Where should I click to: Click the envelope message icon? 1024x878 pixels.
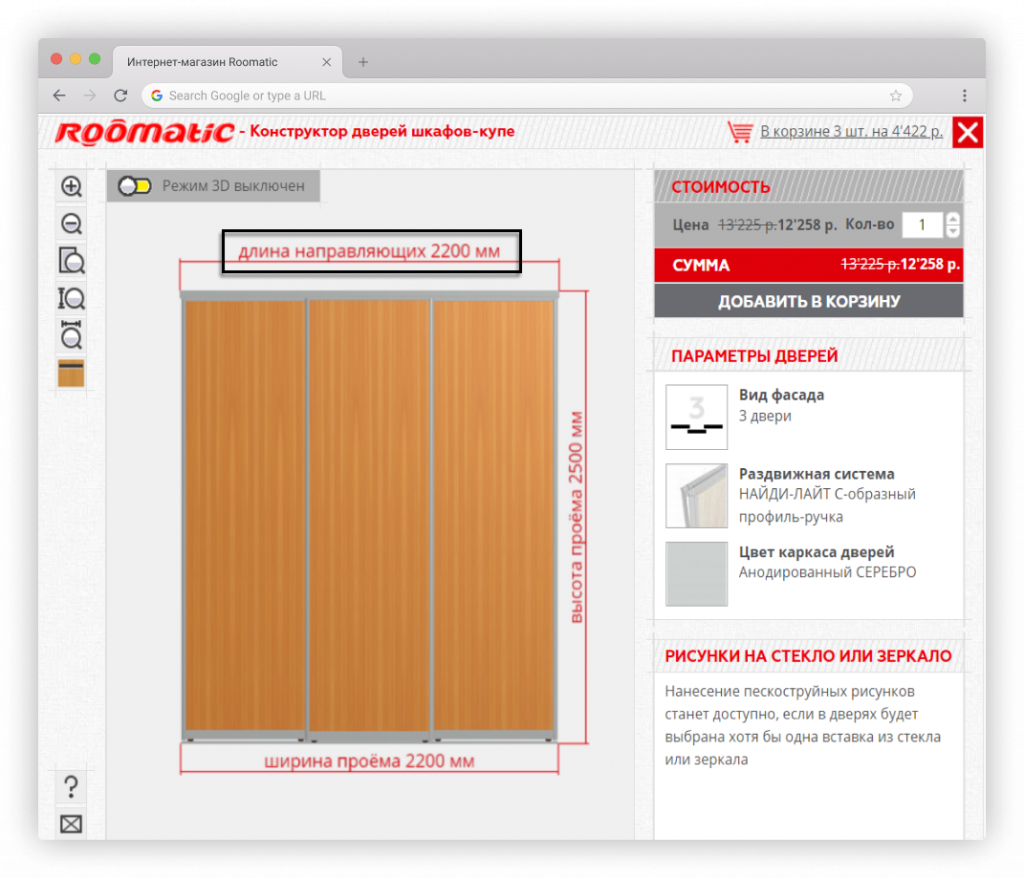(71, 825)
